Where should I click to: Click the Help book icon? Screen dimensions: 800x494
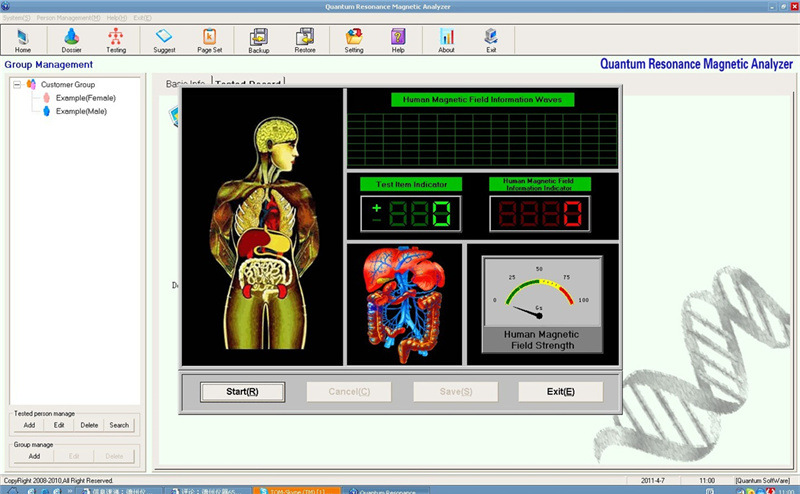pos(398,38)
